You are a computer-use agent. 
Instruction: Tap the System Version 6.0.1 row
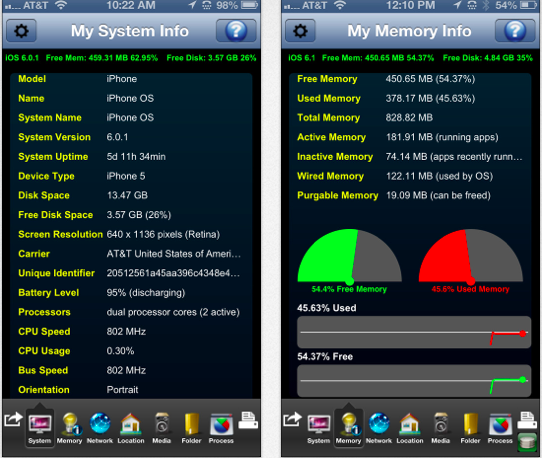click(x=131, y=137)
